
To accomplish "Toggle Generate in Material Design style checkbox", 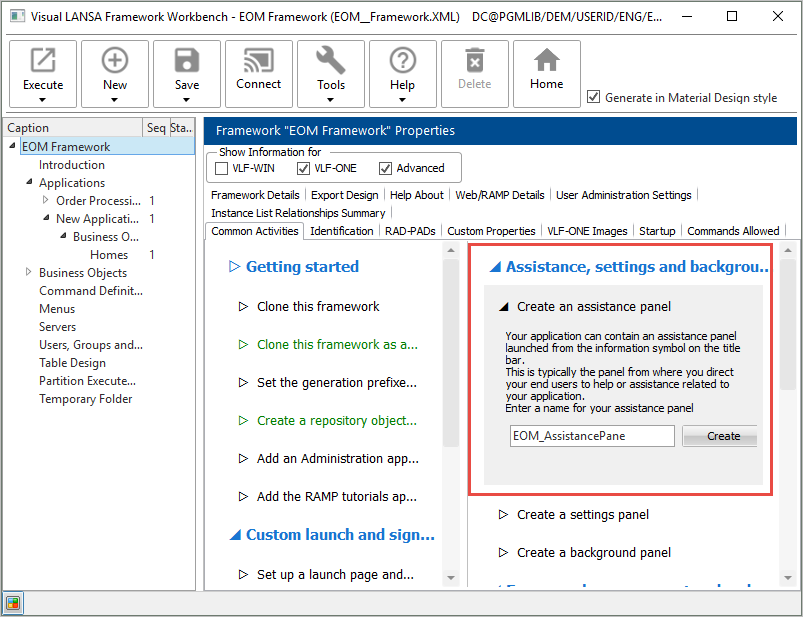I will click(x=593, y=96).
